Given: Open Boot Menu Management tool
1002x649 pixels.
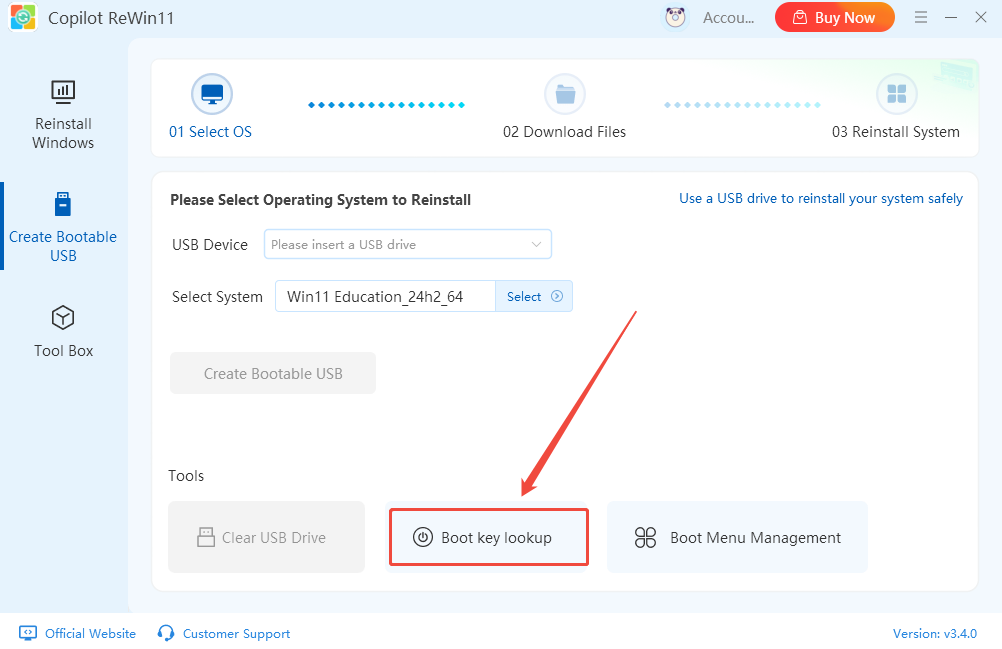Looking at the screenshot, I should tap(737, 537).
